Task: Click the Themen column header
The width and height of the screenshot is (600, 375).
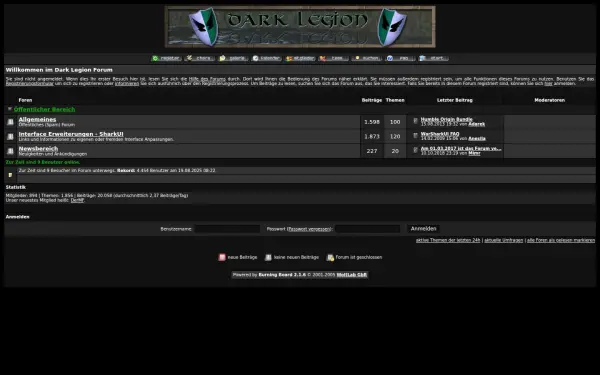Action: [x=395, y=100]
